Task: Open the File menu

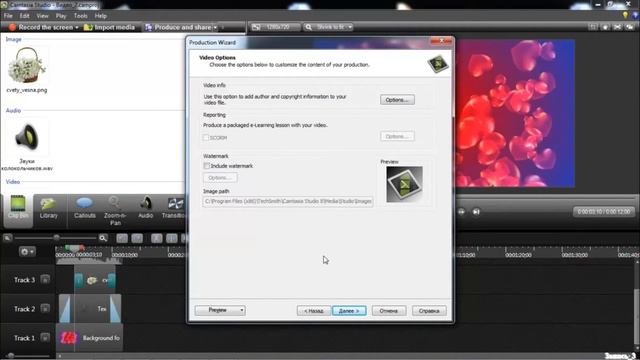Action: click(8, 16)
